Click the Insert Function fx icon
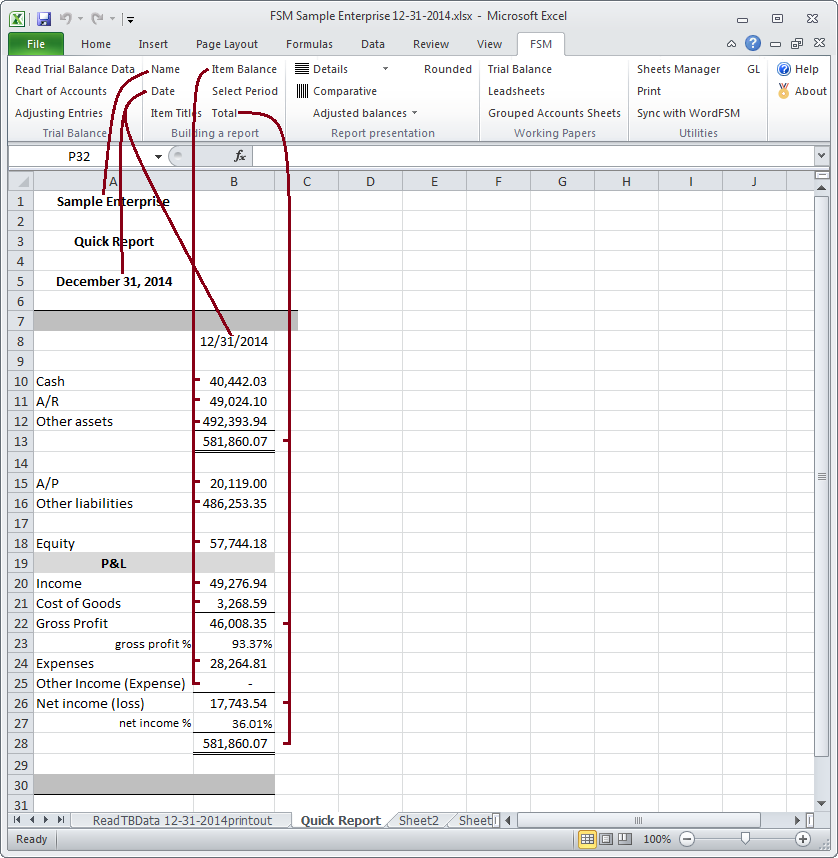838x858 pixels. point(240,156)
